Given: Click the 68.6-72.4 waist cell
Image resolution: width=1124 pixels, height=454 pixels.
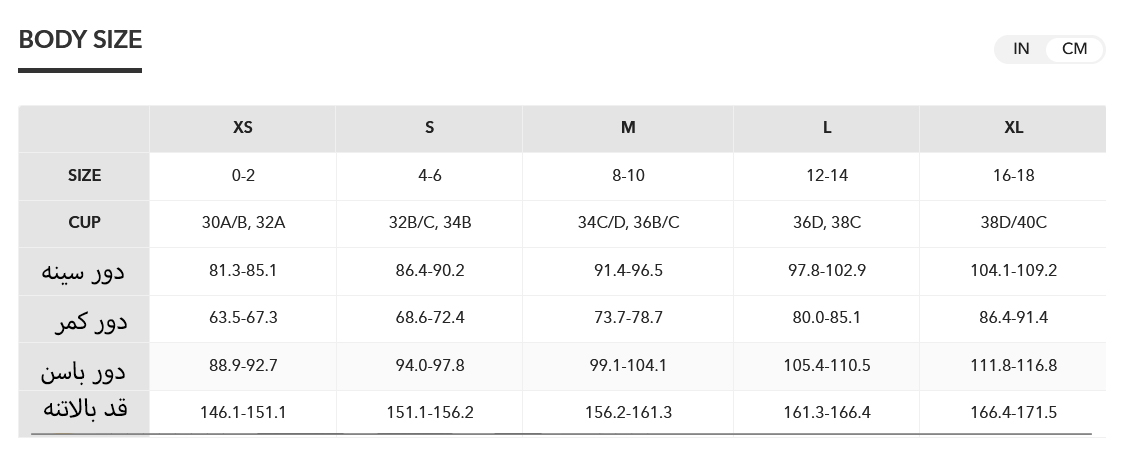Looking at the screenshot, I should click(x=429, y=318).
